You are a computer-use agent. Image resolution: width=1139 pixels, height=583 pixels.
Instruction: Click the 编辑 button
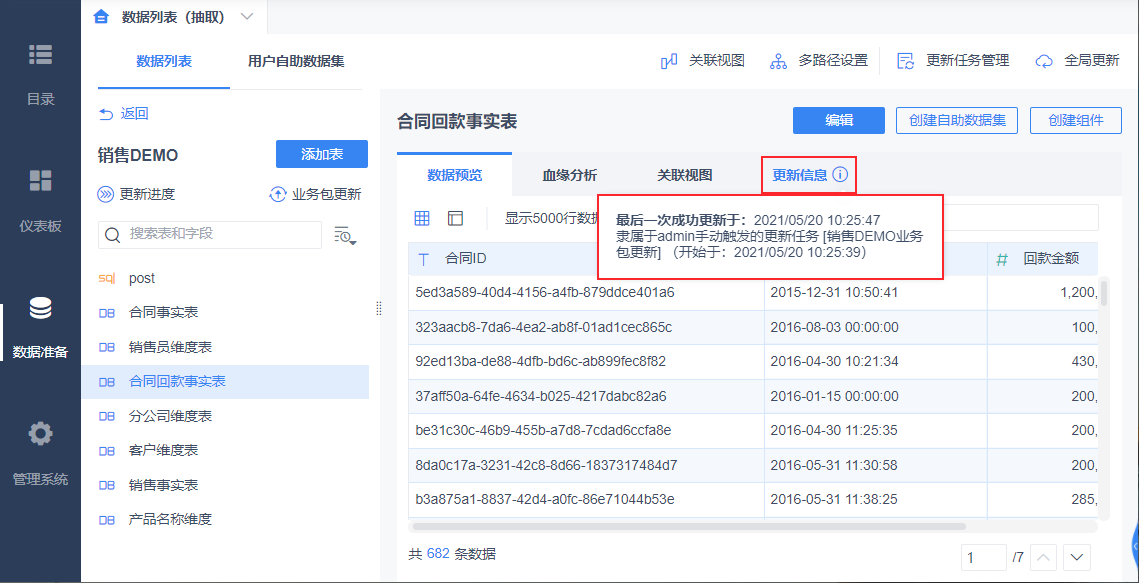pos(839,121)
